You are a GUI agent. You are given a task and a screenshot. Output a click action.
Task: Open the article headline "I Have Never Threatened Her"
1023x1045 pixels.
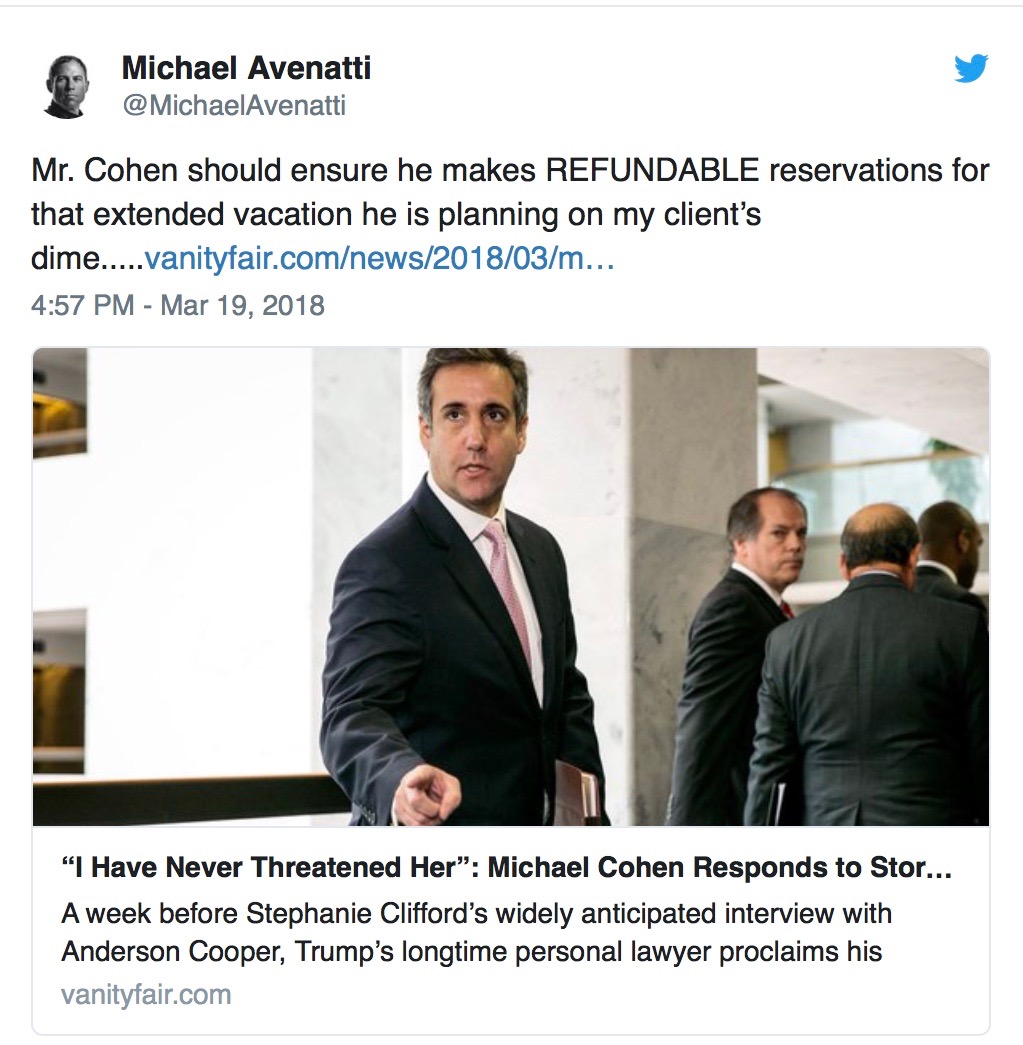[506, 868]
